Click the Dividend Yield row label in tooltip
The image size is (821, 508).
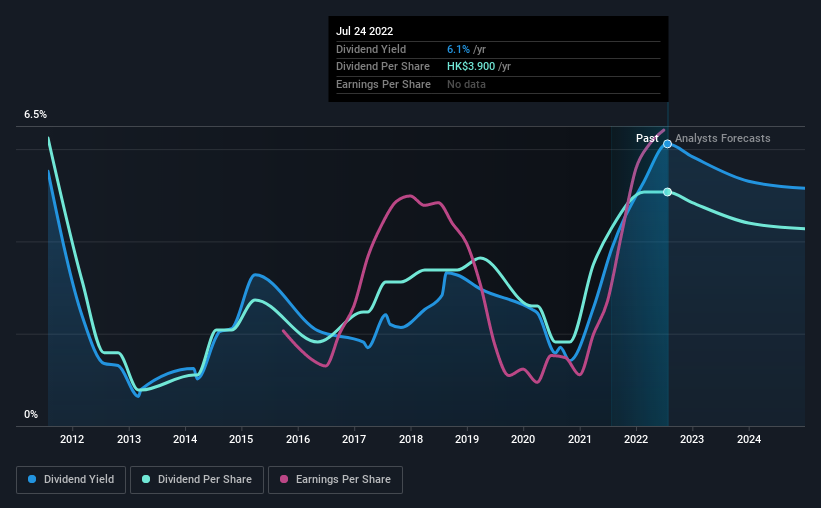(371, 49)
